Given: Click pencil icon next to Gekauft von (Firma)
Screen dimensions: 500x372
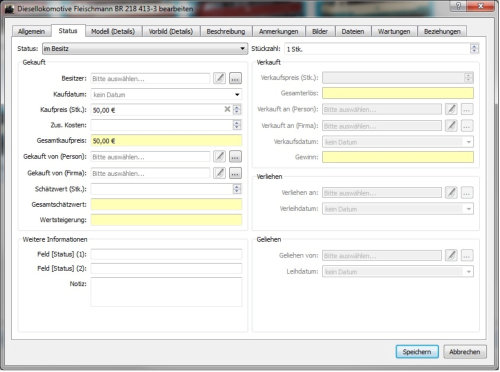Looking at the screenshot, I should click(219, 173).
